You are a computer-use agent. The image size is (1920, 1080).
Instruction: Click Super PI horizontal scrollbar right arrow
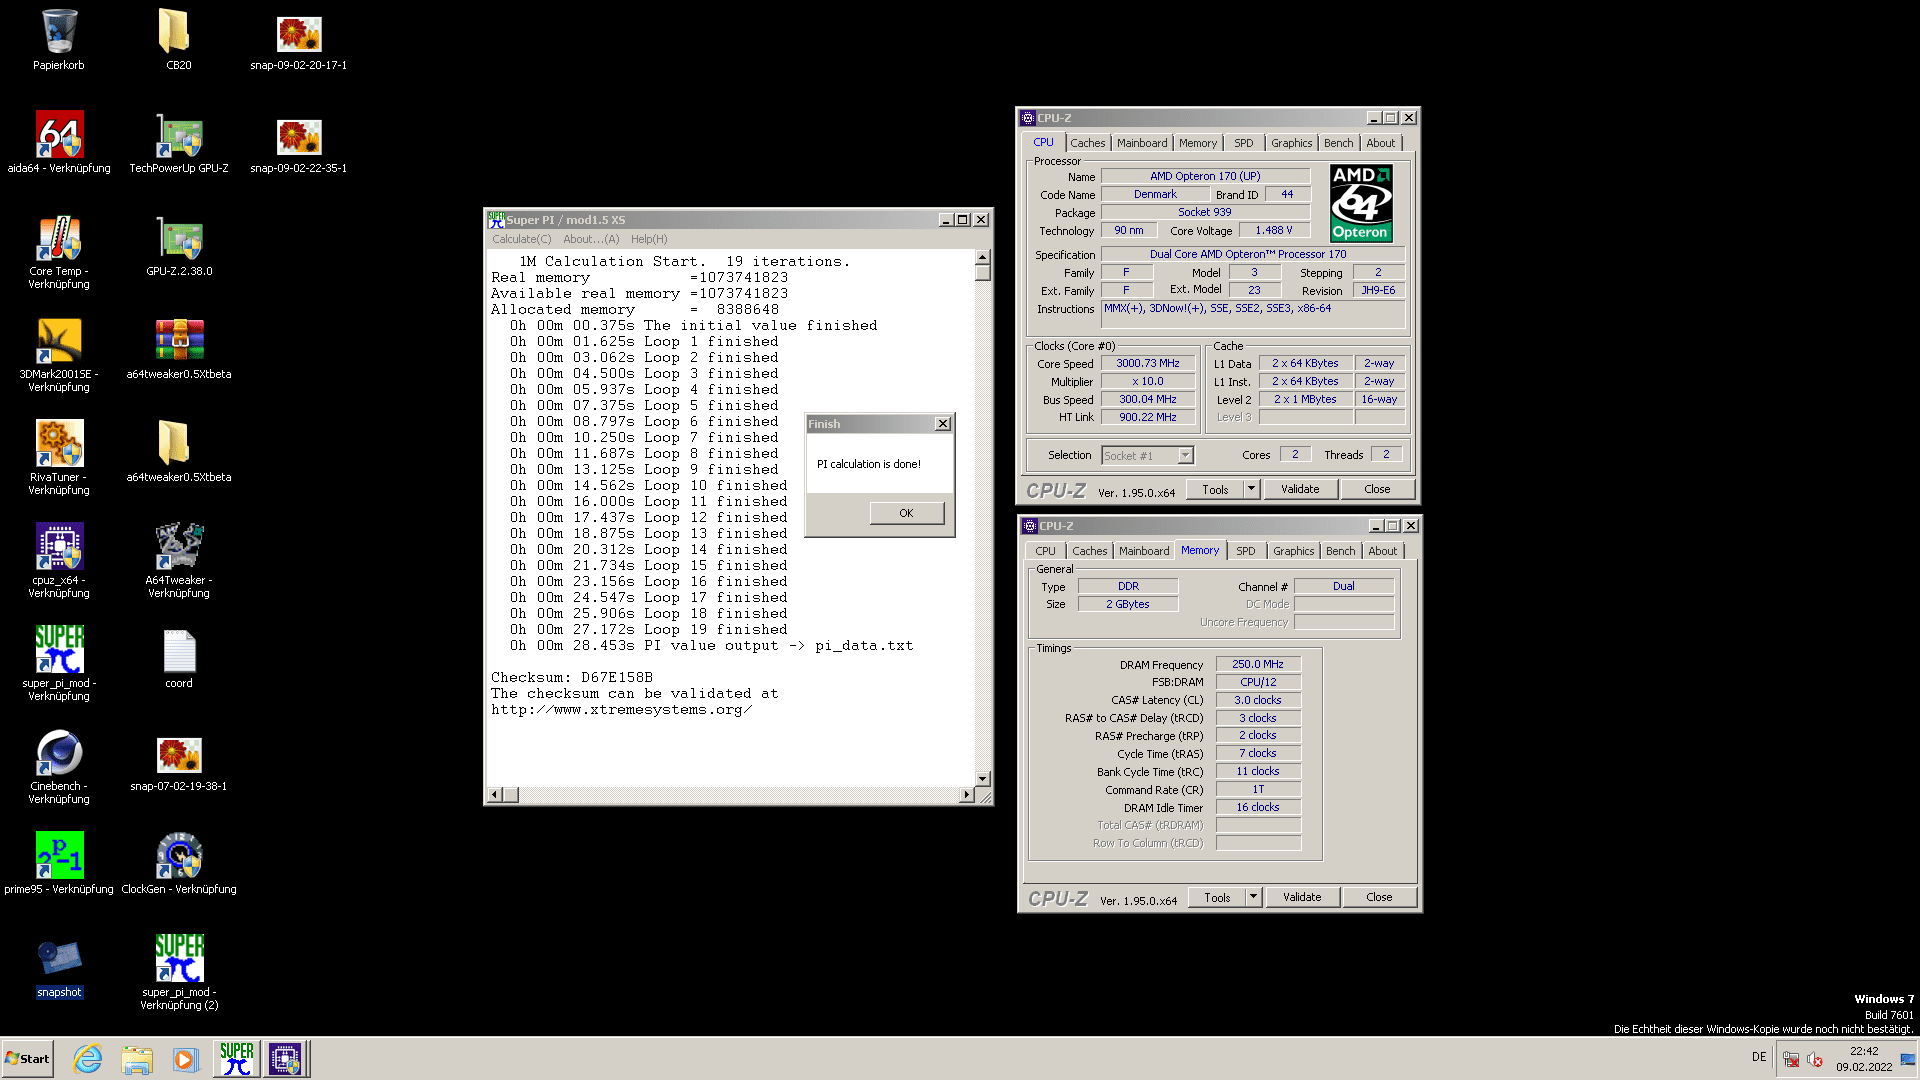pos(965,795)
